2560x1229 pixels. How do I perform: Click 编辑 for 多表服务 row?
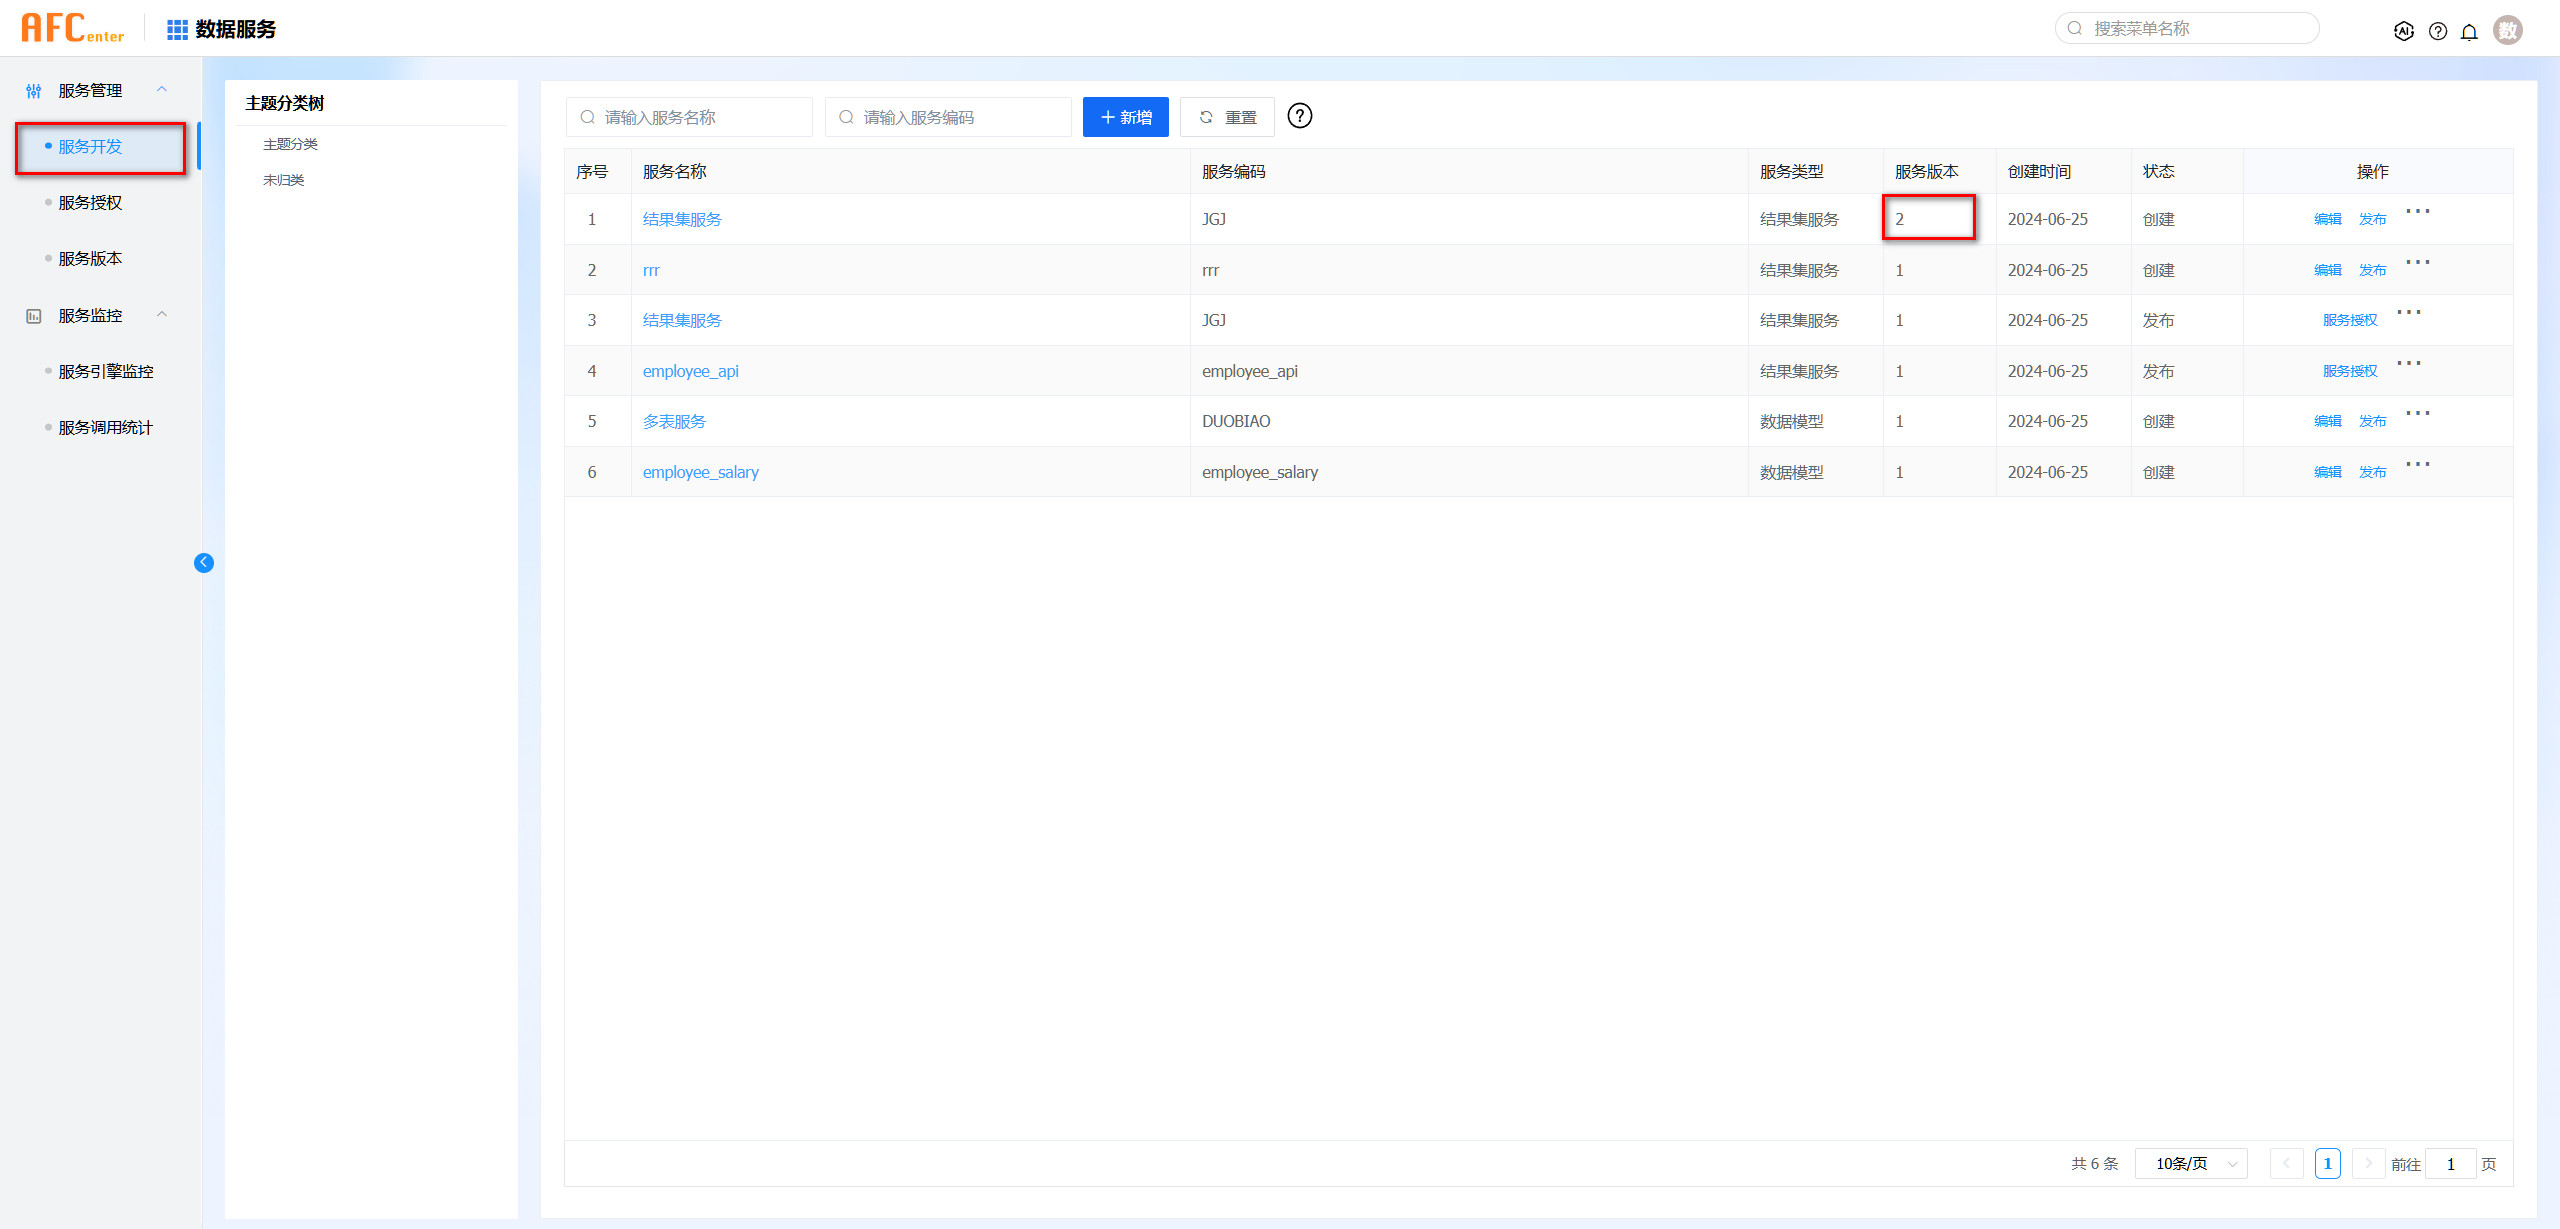(2328, 421)
